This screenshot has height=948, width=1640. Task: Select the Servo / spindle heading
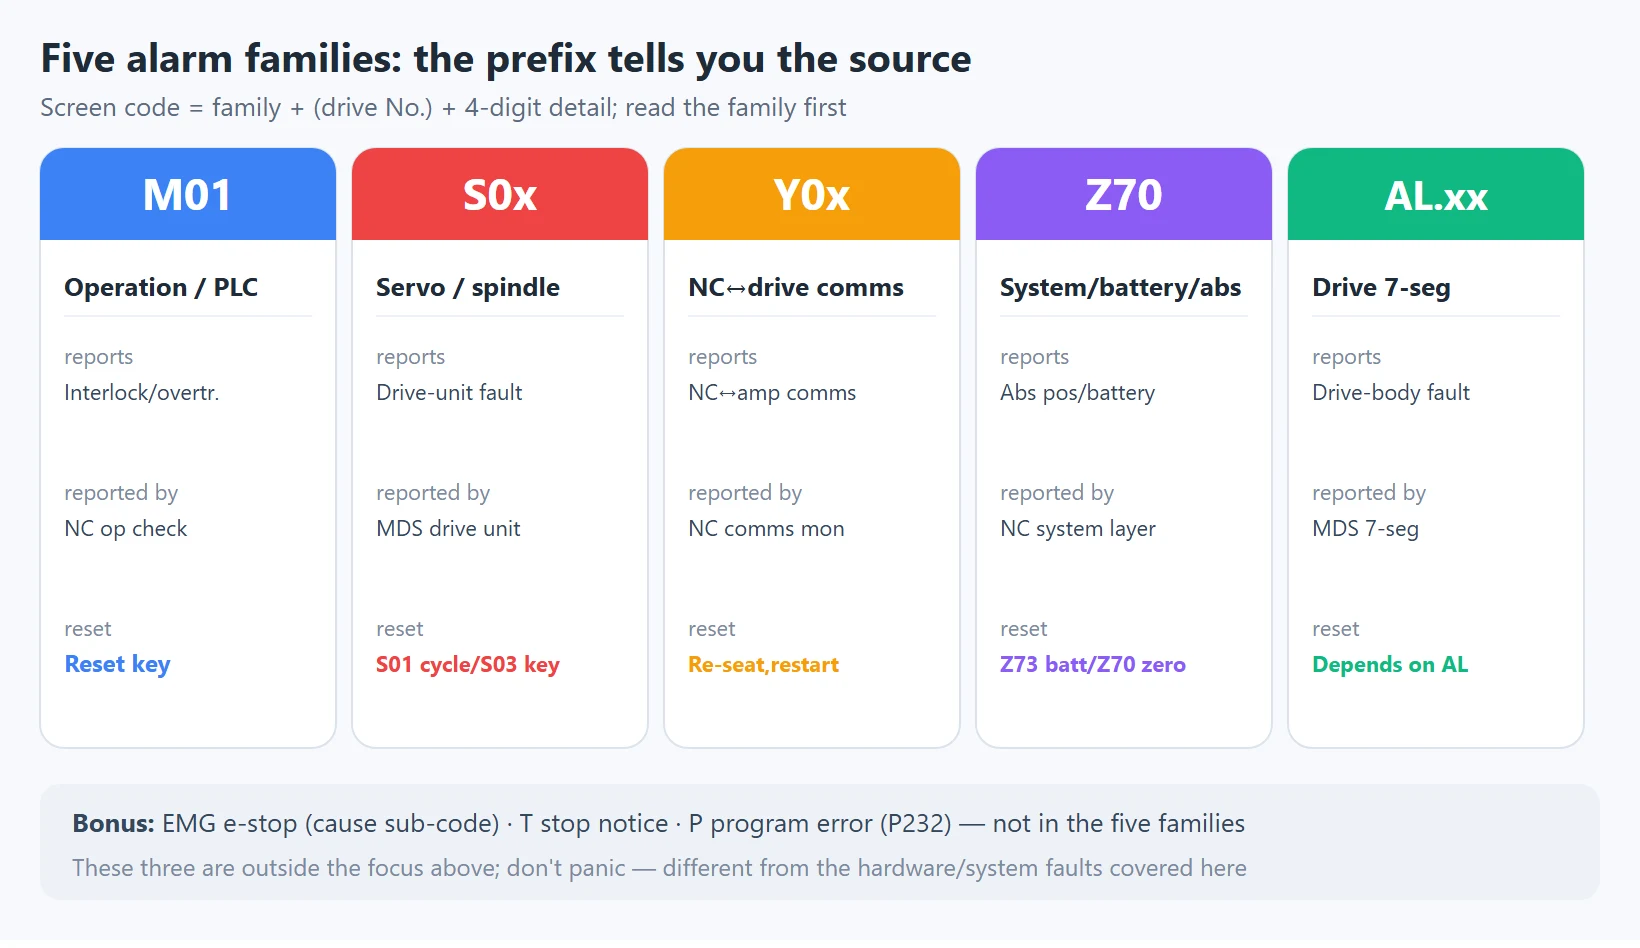[468, 288]
